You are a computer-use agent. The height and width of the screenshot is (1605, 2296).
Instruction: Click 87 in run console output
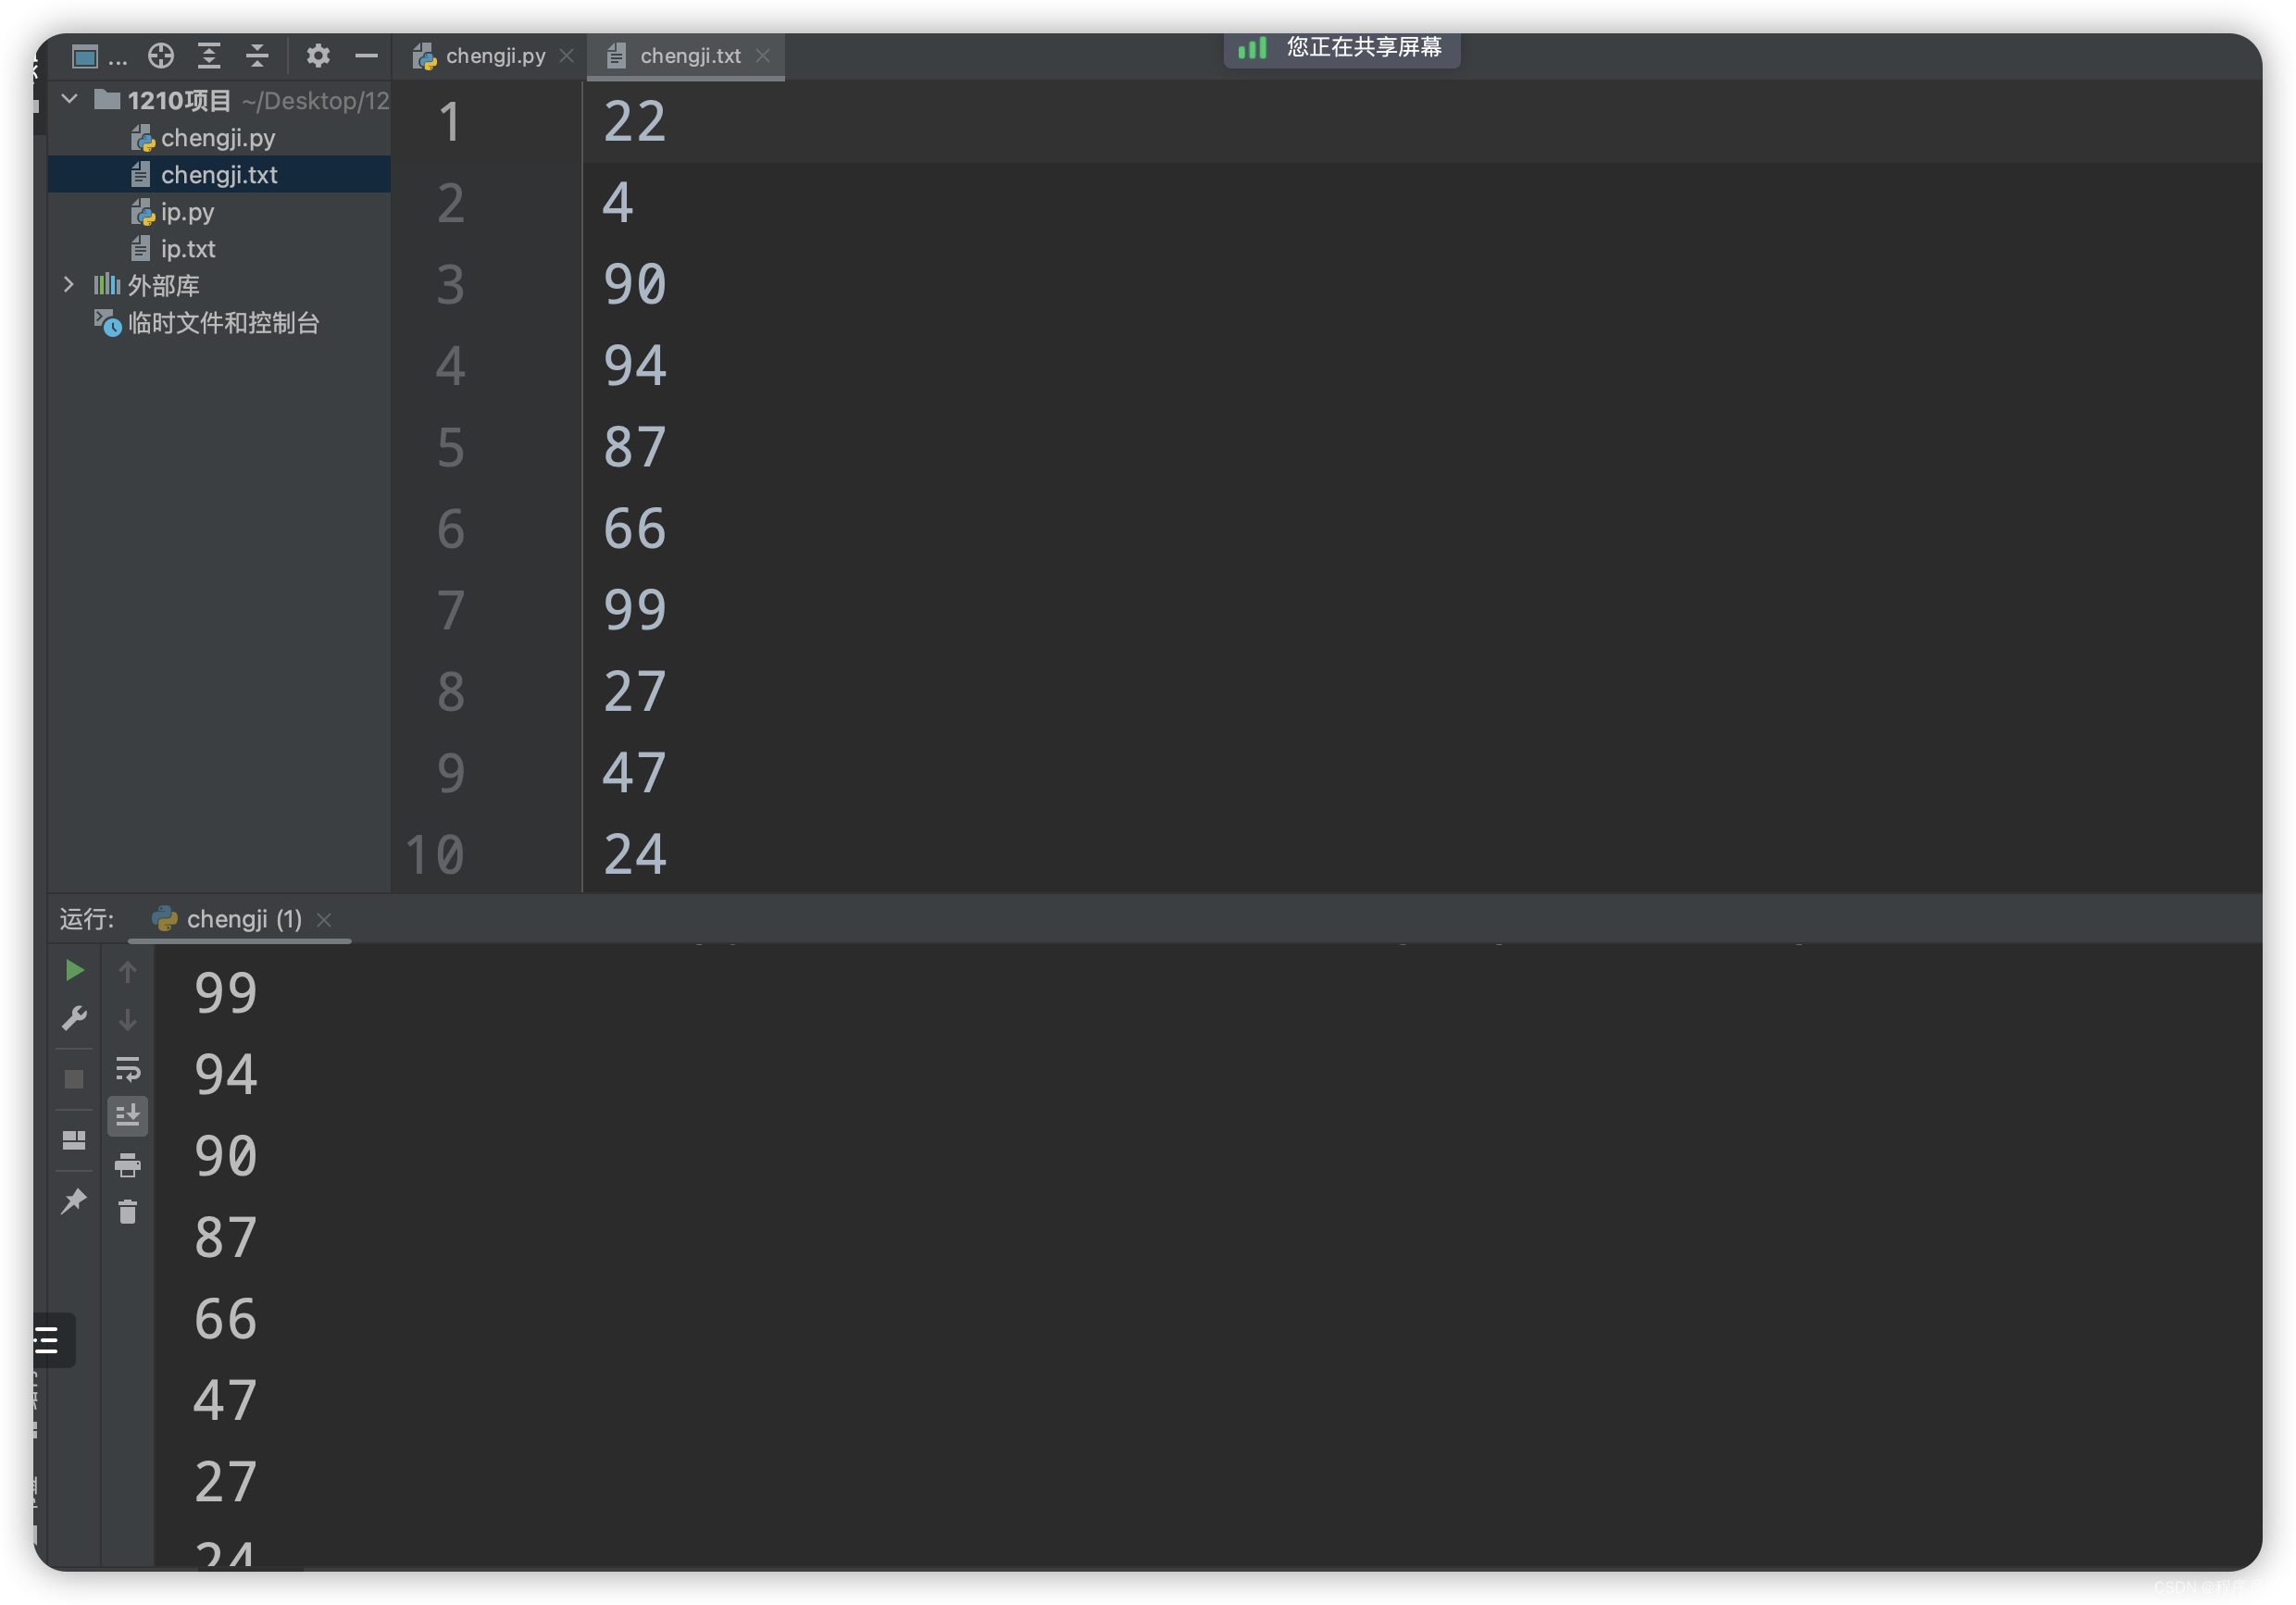tap(226, 1238)
